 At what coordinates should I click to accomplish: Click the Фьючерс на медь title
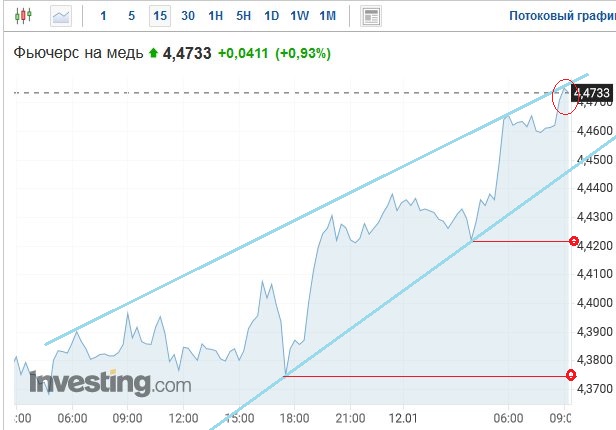pyautogui.click(x=79, y=53)
